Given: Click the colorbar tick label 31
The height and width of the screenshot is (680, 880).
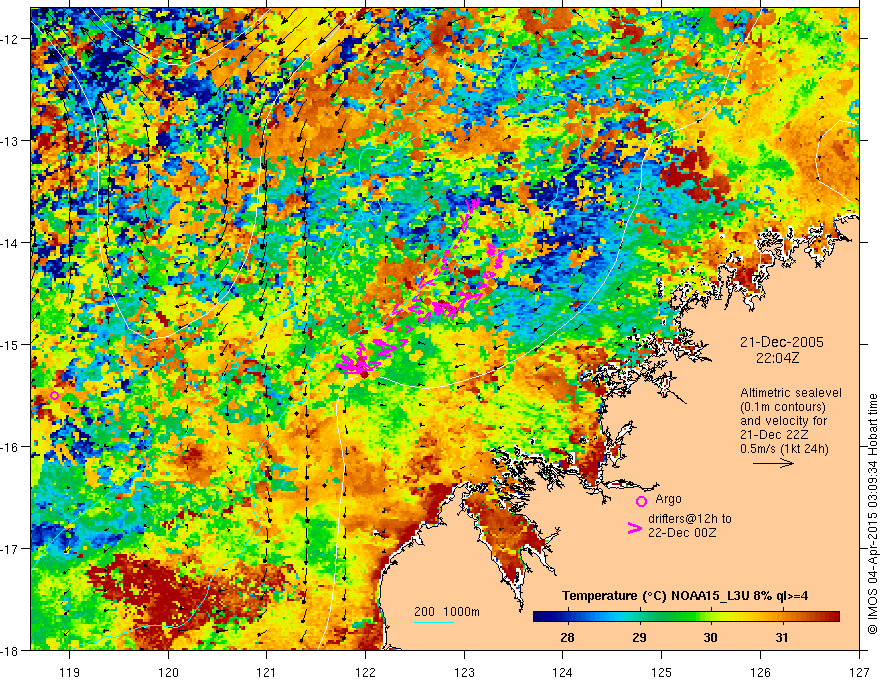Looking at the screenshot, I should (x=782, y=637).
